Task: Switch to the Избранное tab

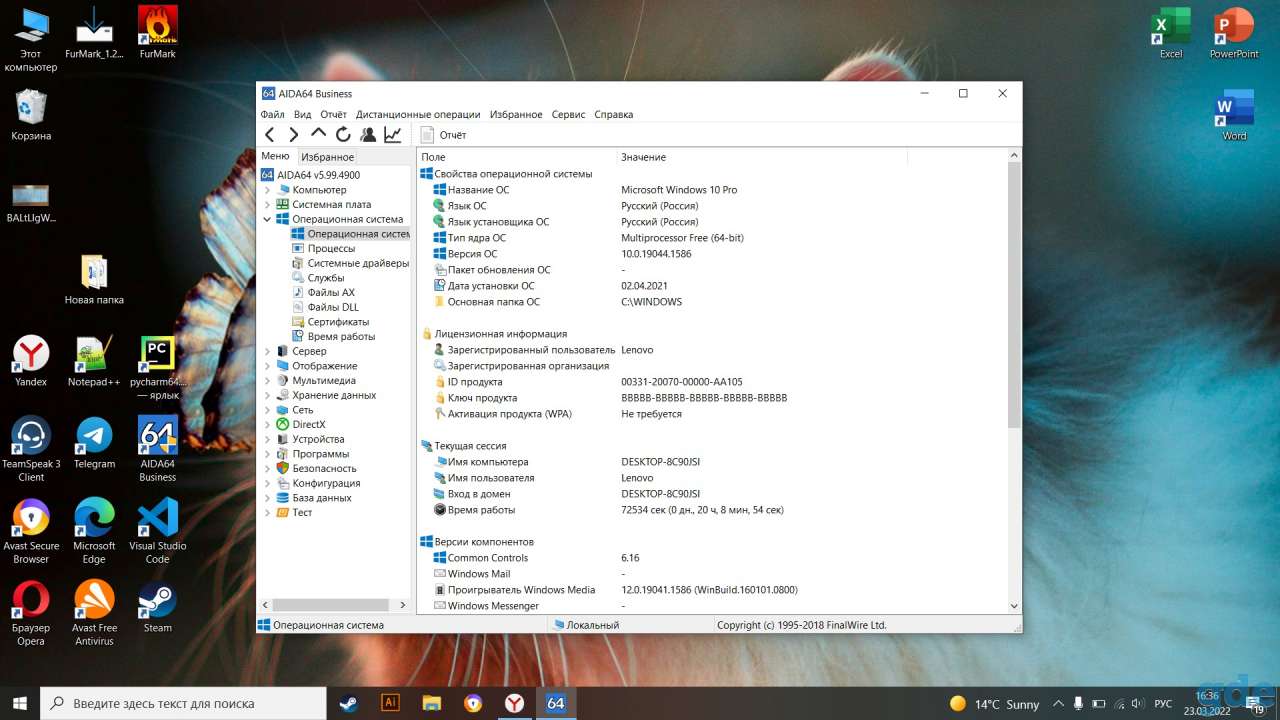Action: click(x=327, y=157)
